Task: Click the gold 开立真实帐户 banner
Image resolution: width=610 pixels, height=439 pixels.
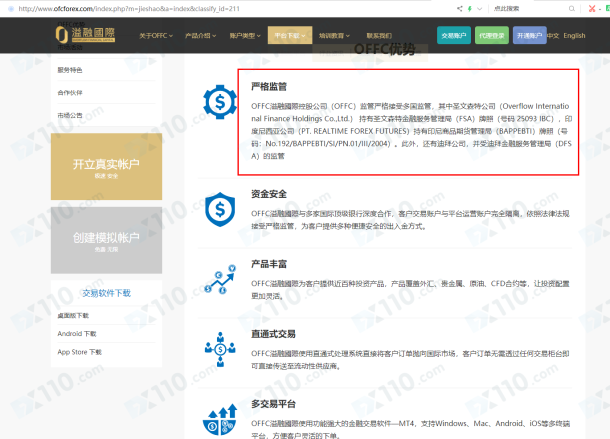Action: point(106,166)
